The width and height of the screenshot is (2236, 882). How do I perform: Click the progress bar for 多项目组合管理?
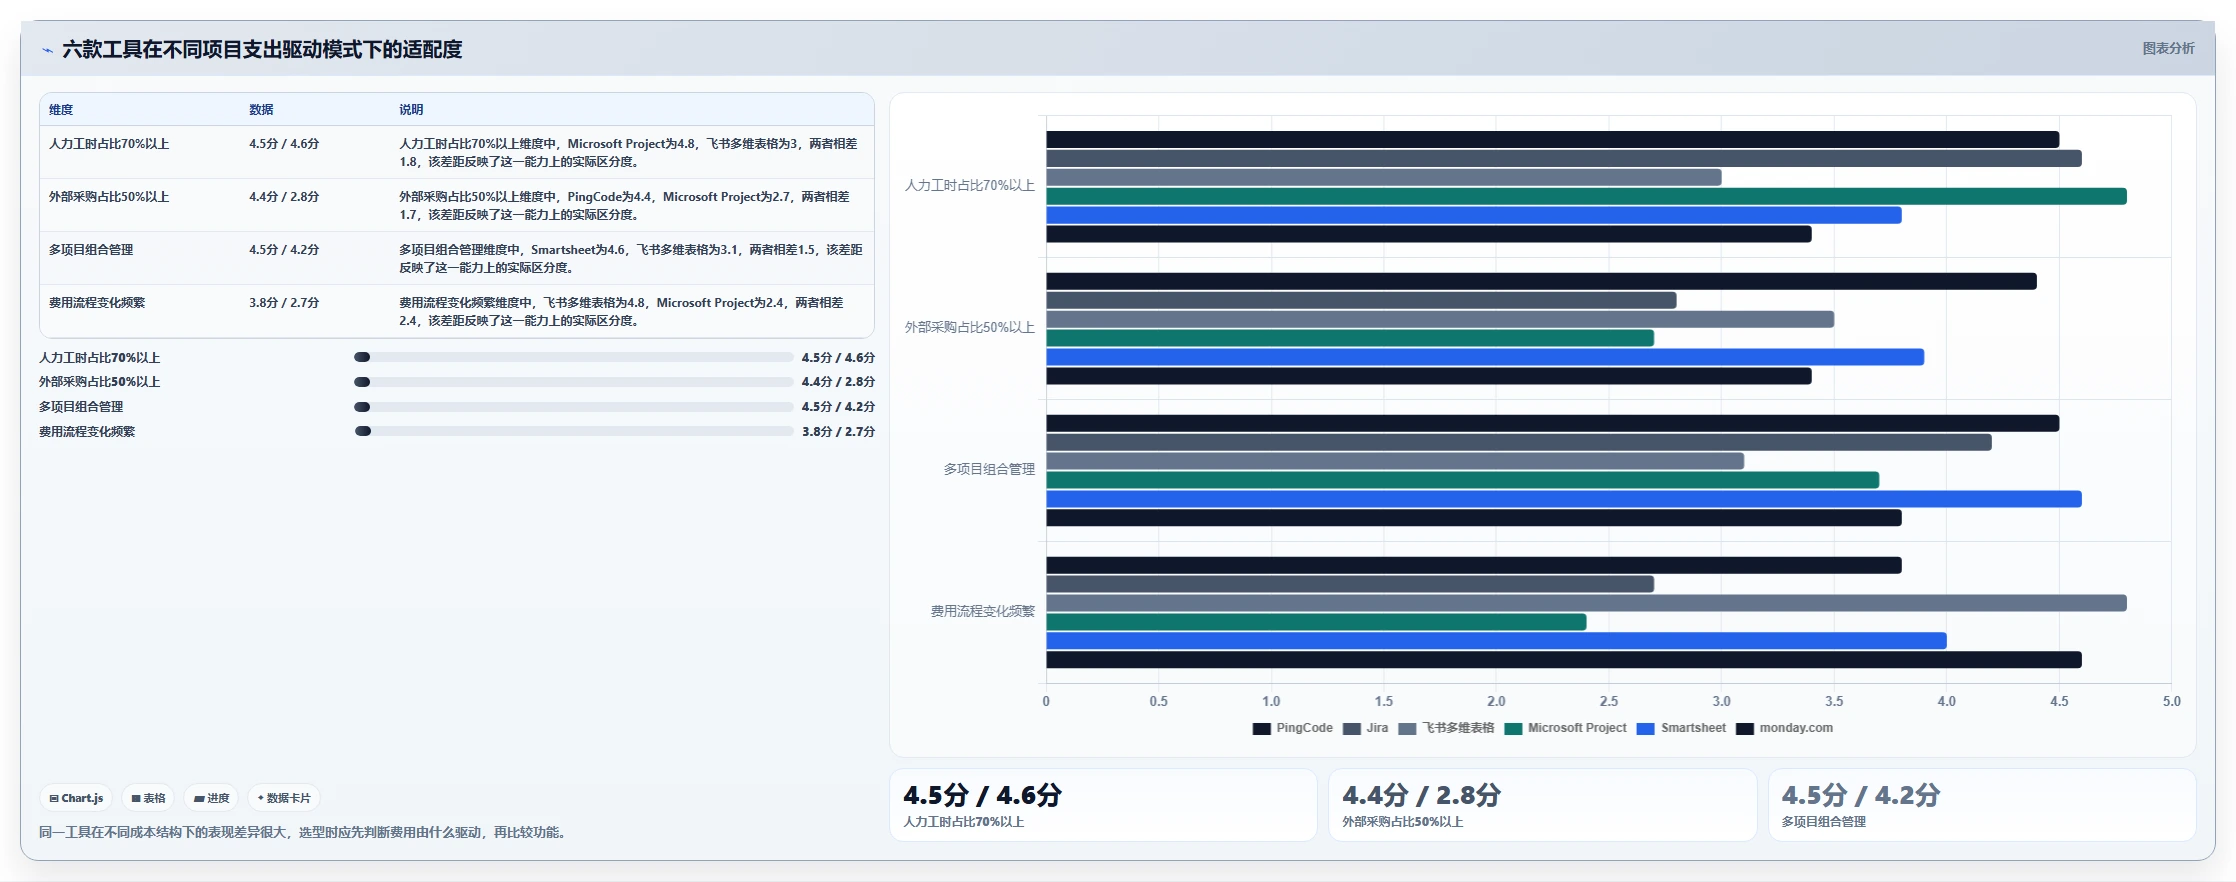click(x=573, y=407)
